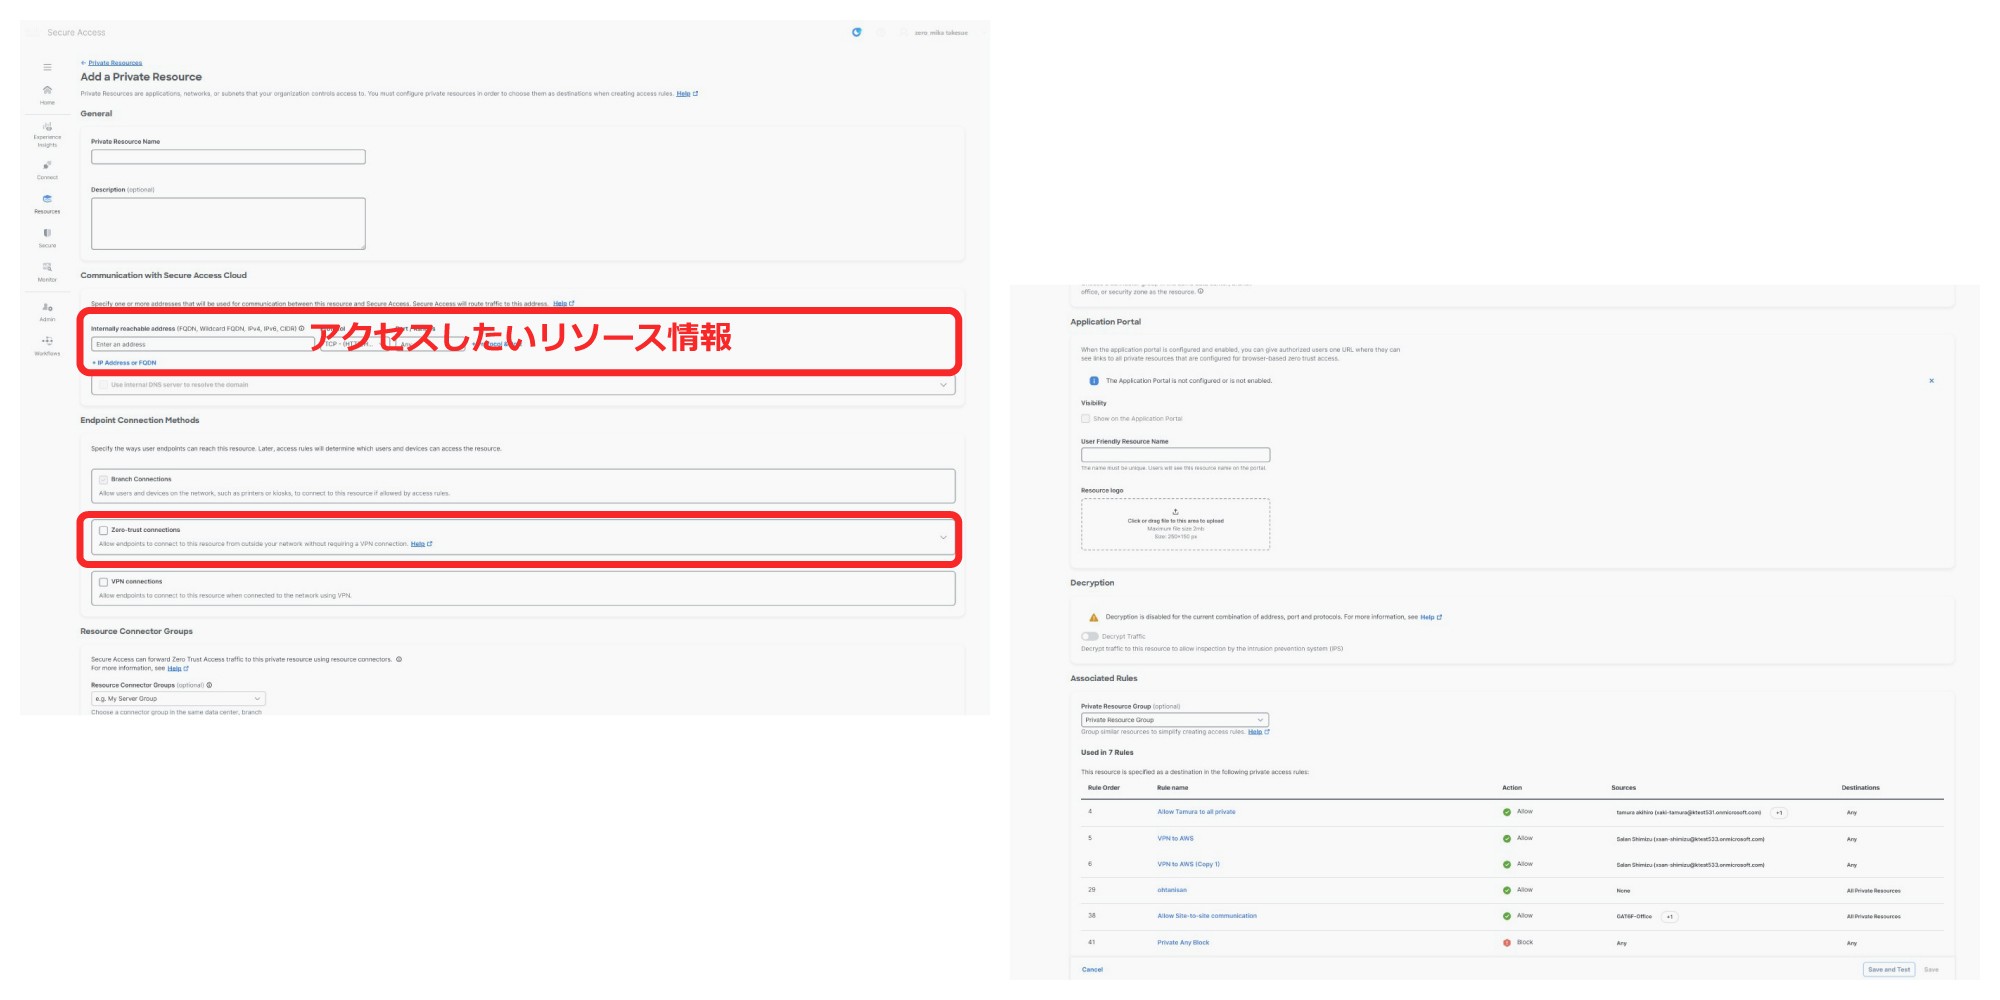Click the Rule Order column header
This screenshot has height=1000, width=2000.
[x=1104, y=788]
